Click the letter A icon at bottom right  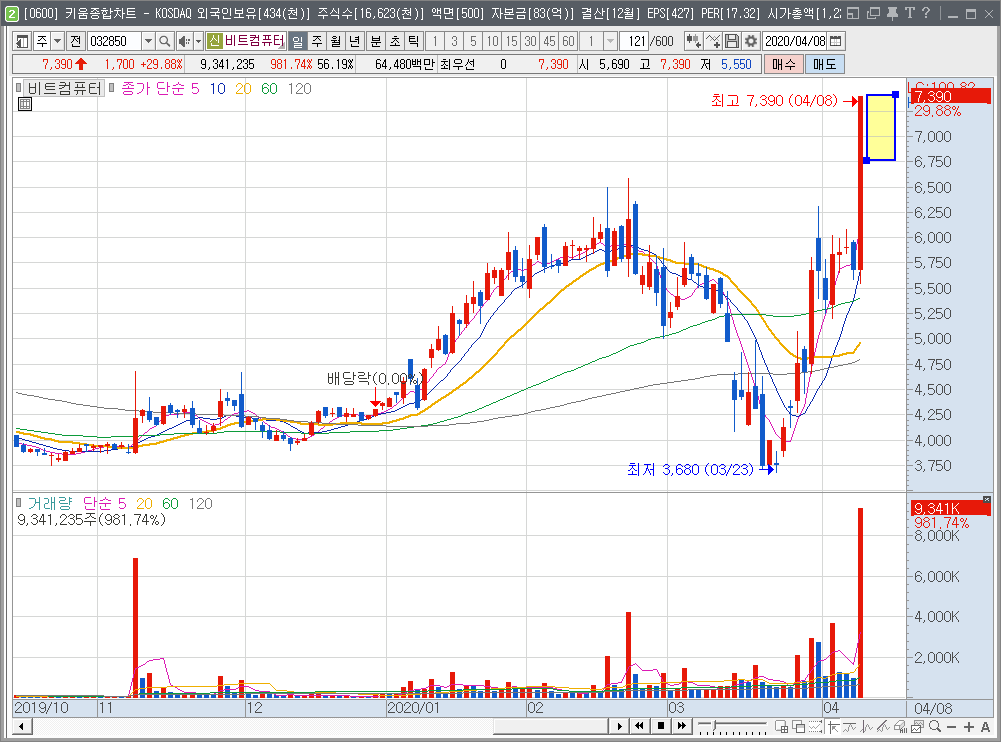pyautogui.click(x=986, y=727)
